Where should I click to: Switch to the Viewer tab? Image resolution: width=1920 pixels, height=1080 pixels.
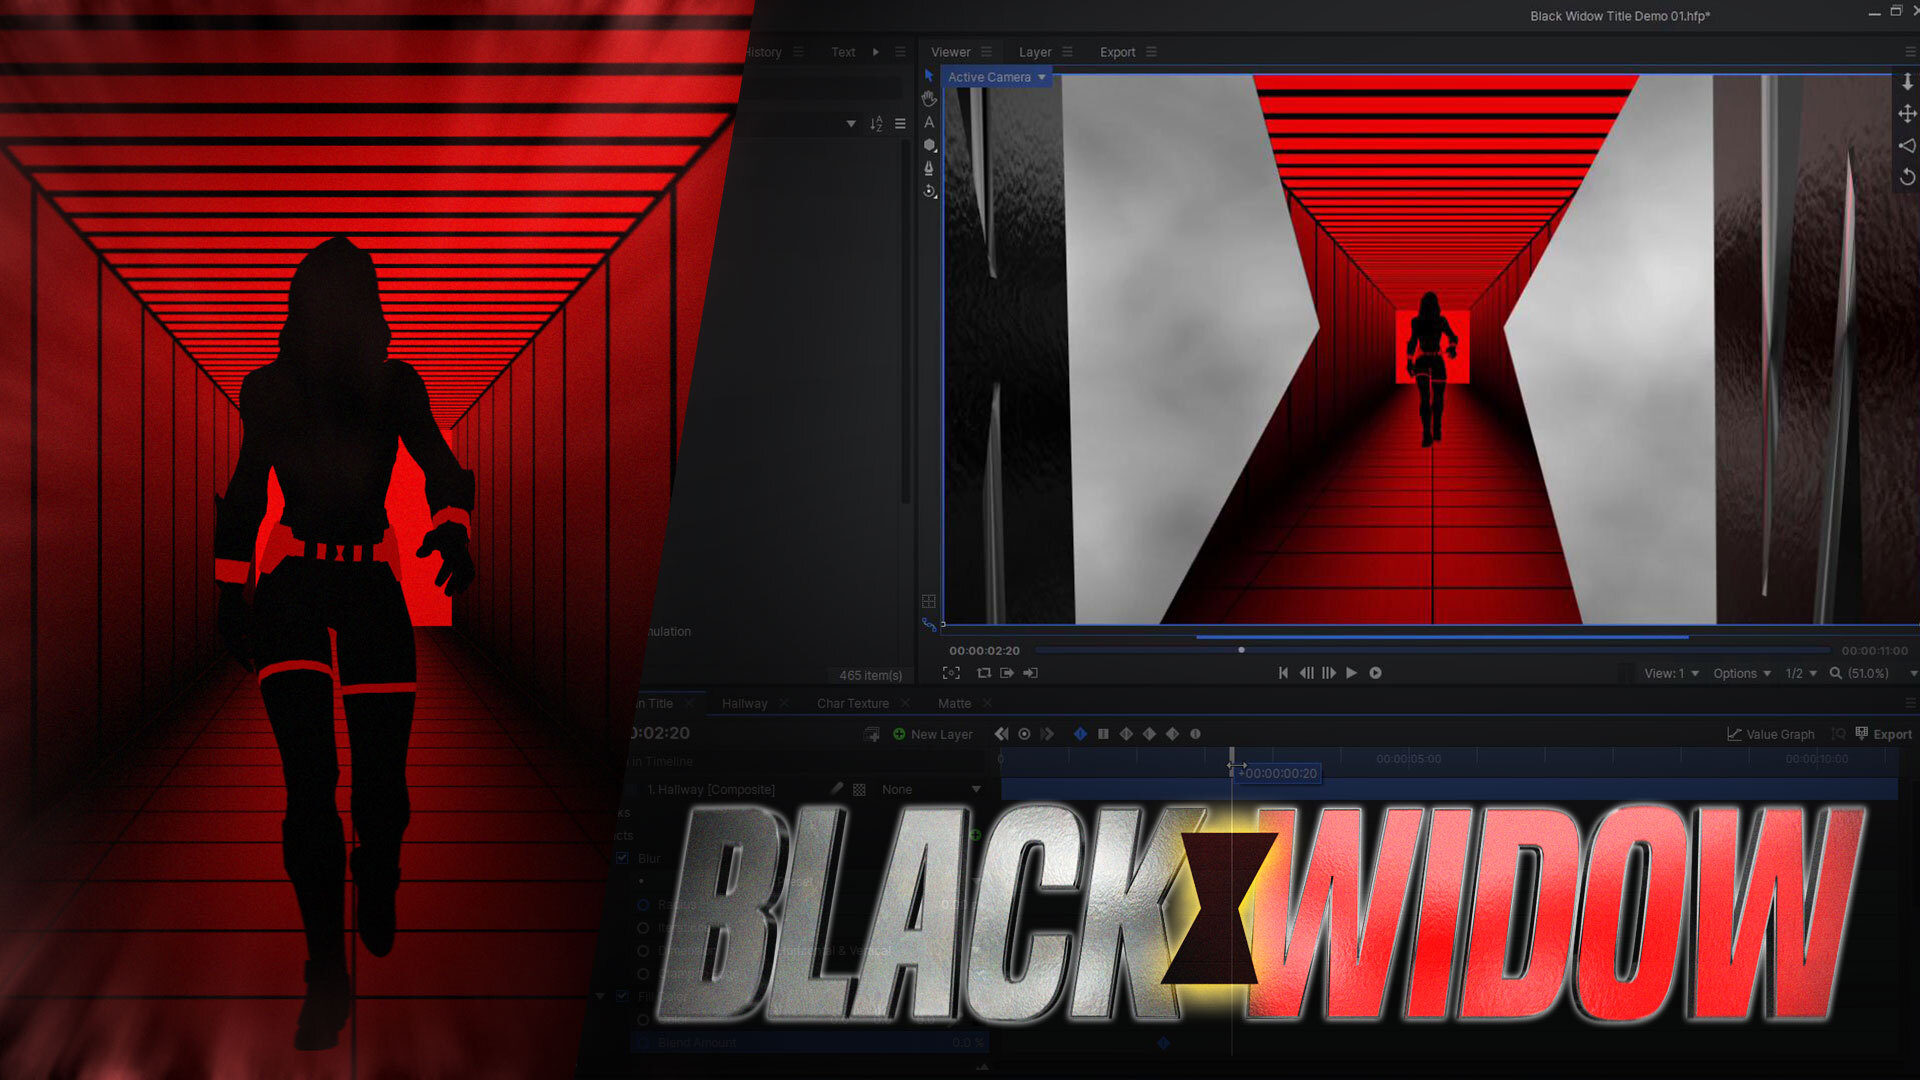[x=950, y=52]
